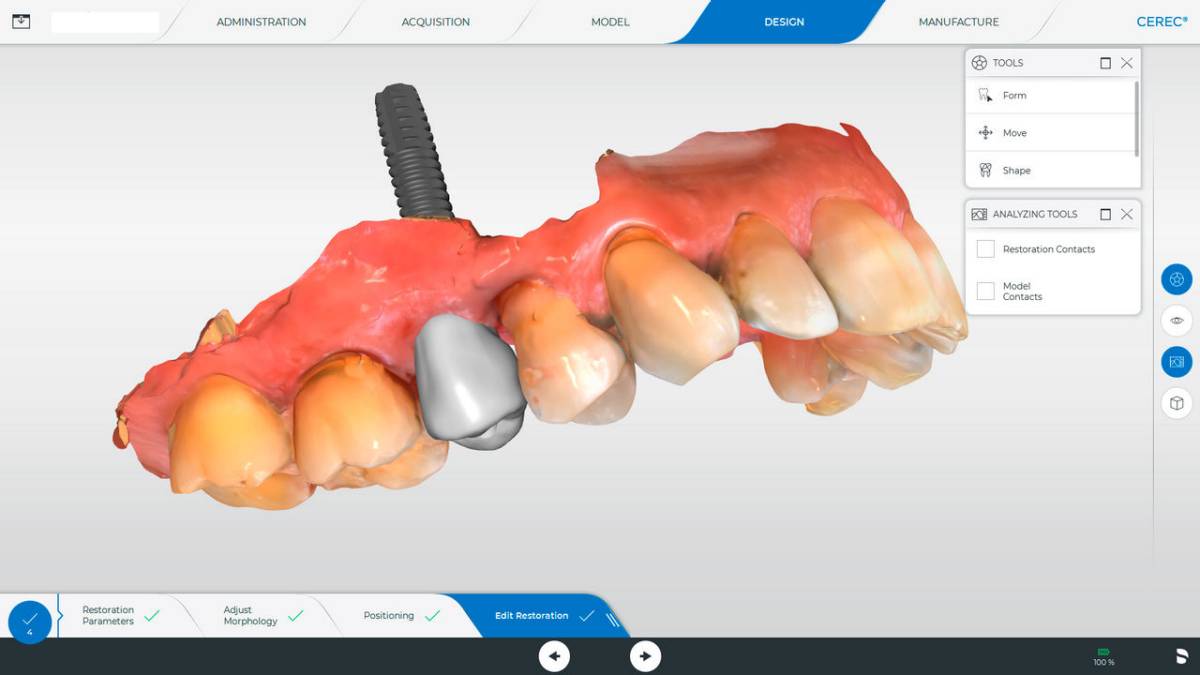The image size is (1200, 675).
Task: Select the Move tool
Action: [1014, 133]
